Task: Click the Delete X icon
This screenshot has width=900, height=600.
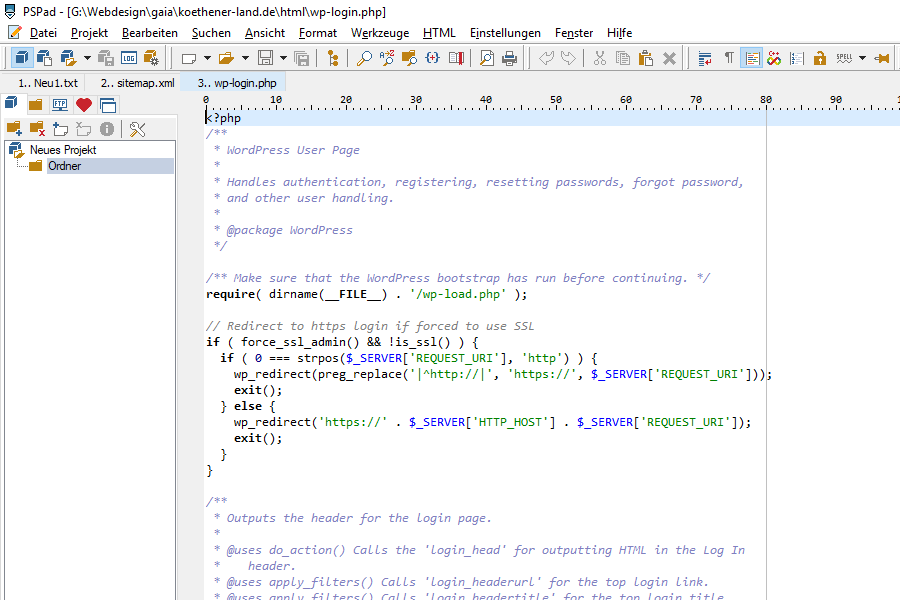Action: (669, 58)
